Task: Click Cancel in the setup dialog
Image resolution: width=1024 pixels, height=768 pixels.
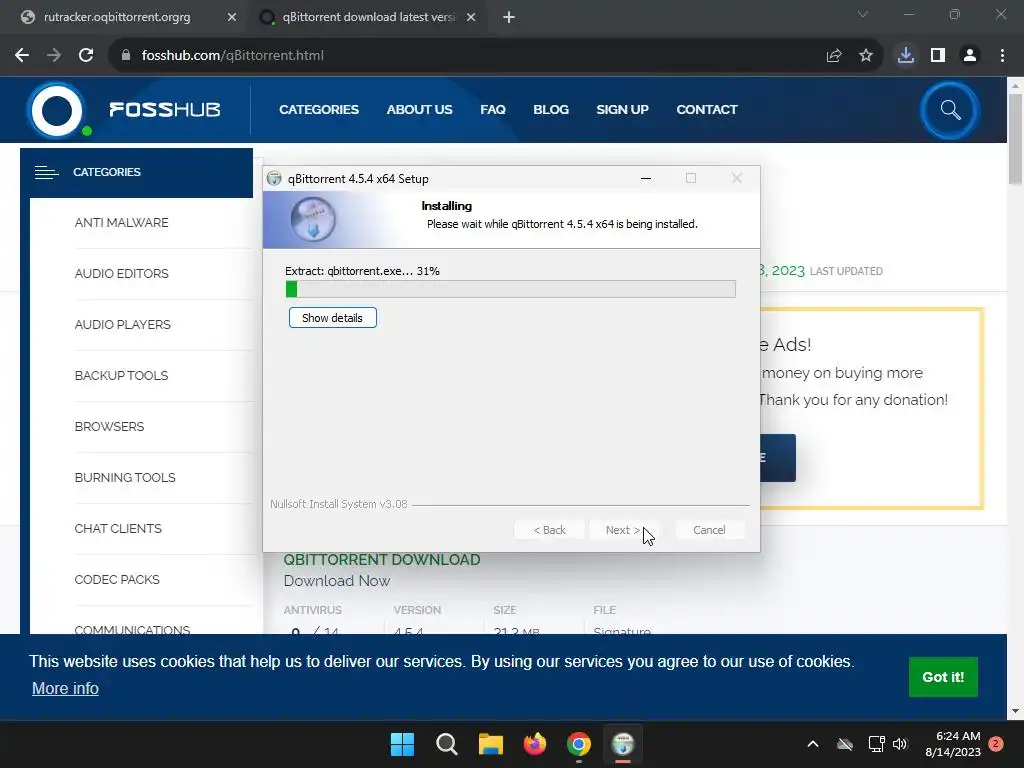Action: pos(709,530)
